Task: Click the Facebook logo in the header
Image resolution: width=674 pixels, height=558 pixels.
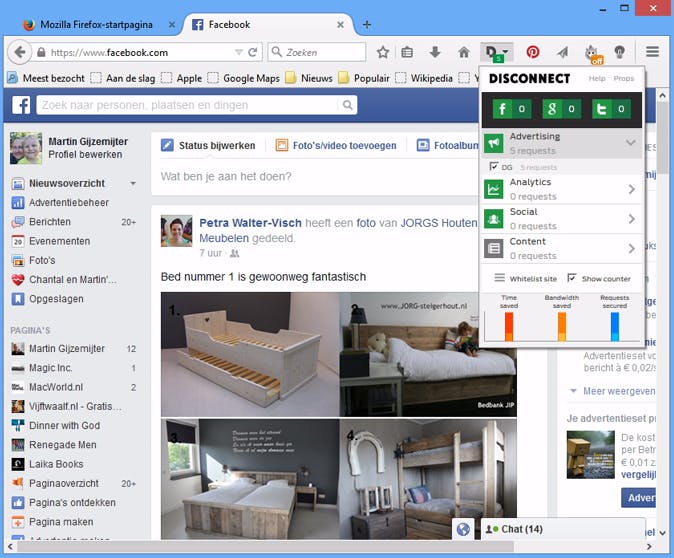Action: [21, 105]
